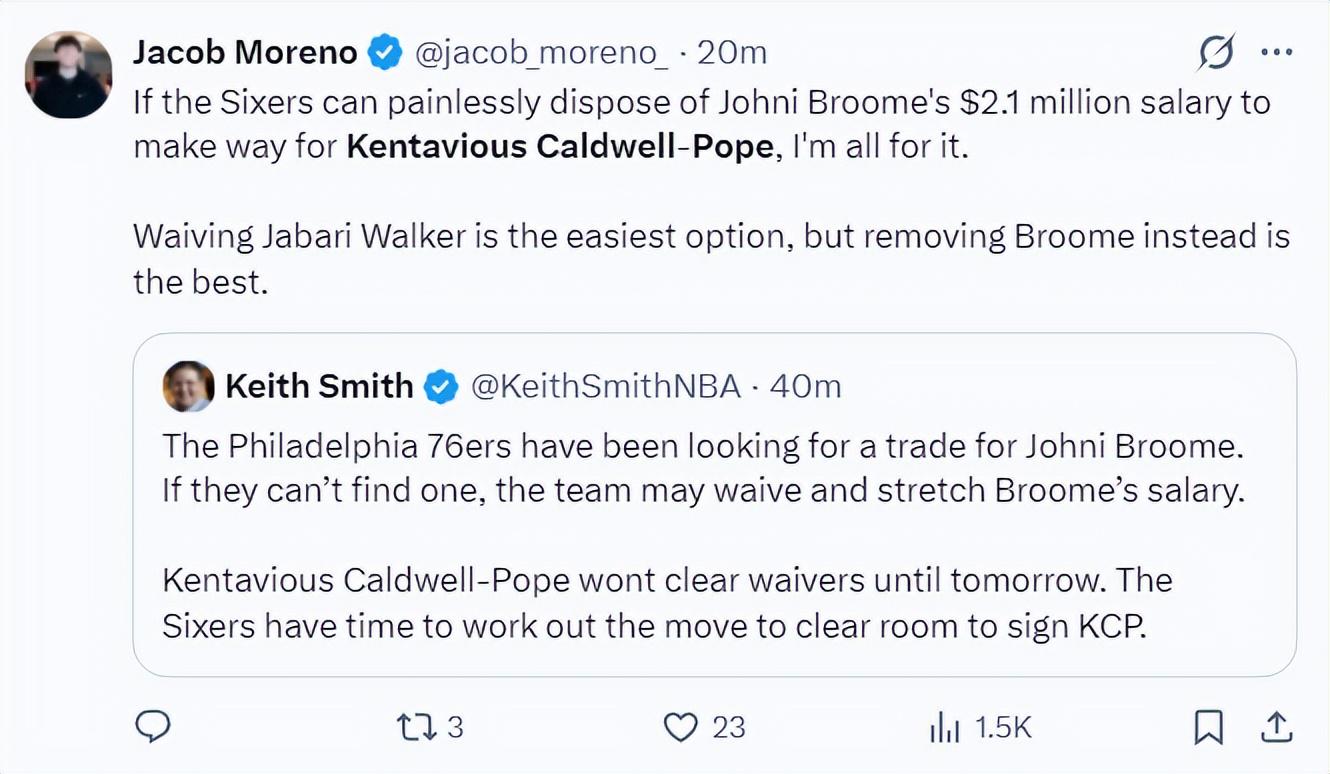Click the Jacob Moreno display name
The height and width of the screenshot is (774, 1330).
(x=246, y=52)
